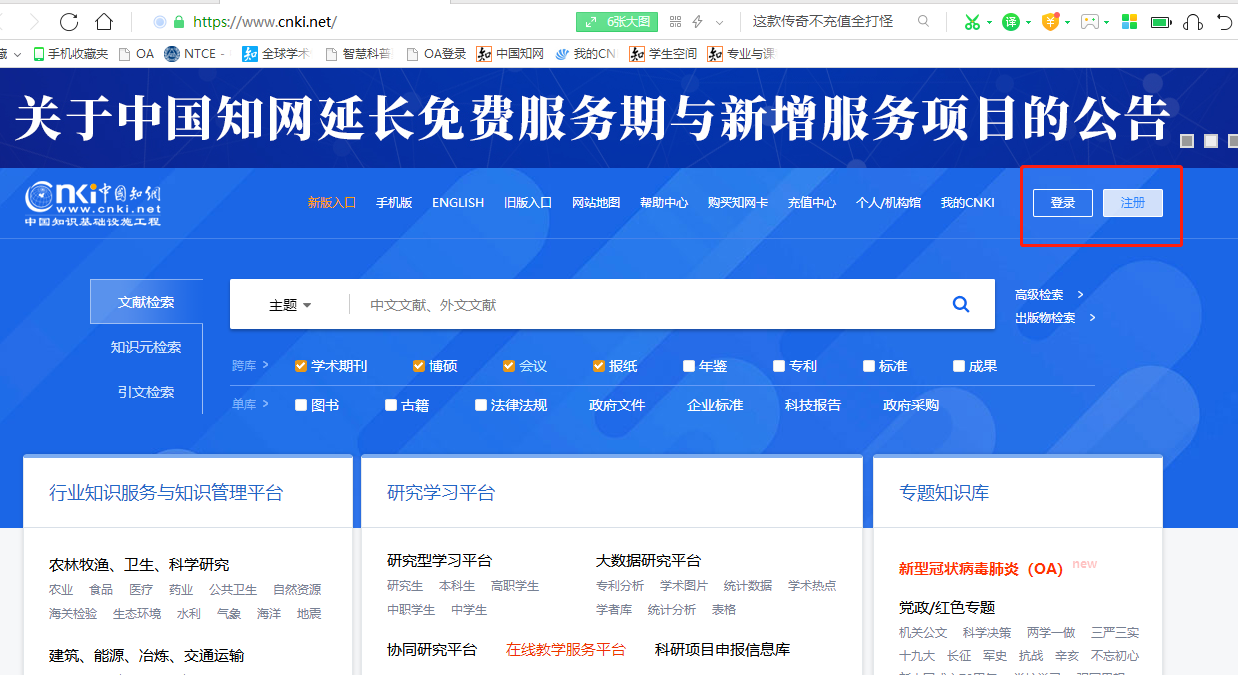The image size is (1238, 675).
Task: Click the 登录 login button
Action: tap(1063, 203)
